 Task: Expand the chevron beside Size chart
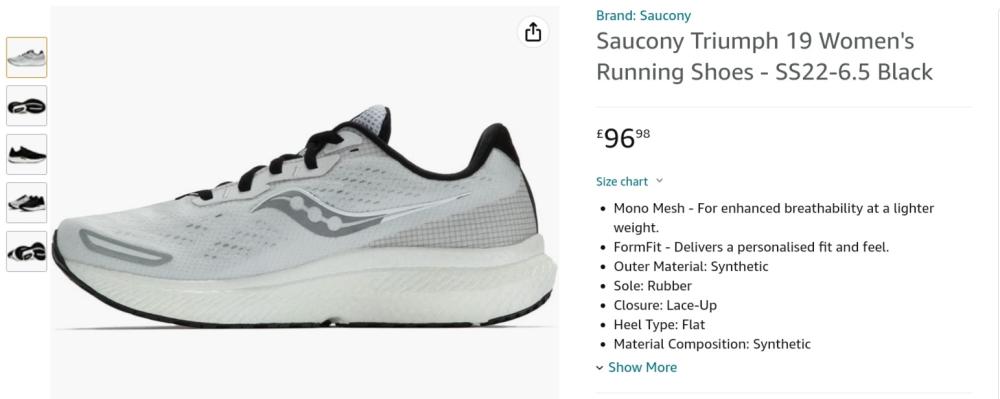tap(659, 181)
